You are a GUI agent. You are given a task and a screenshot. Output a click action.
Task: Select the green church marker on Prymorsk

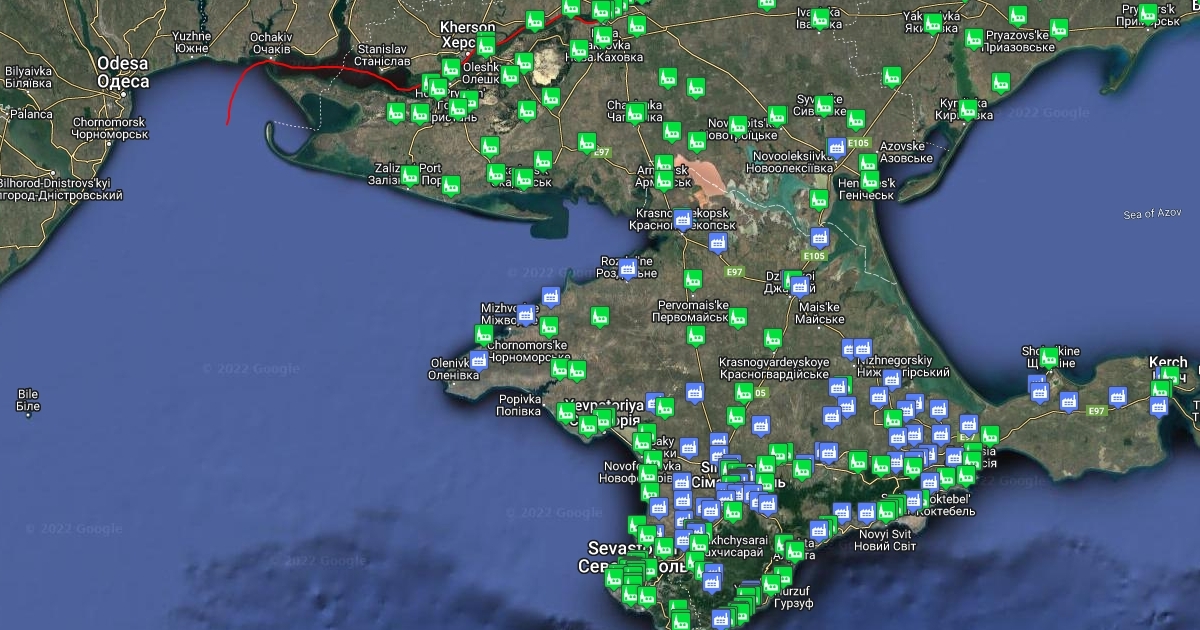[x=1148, y=13]
